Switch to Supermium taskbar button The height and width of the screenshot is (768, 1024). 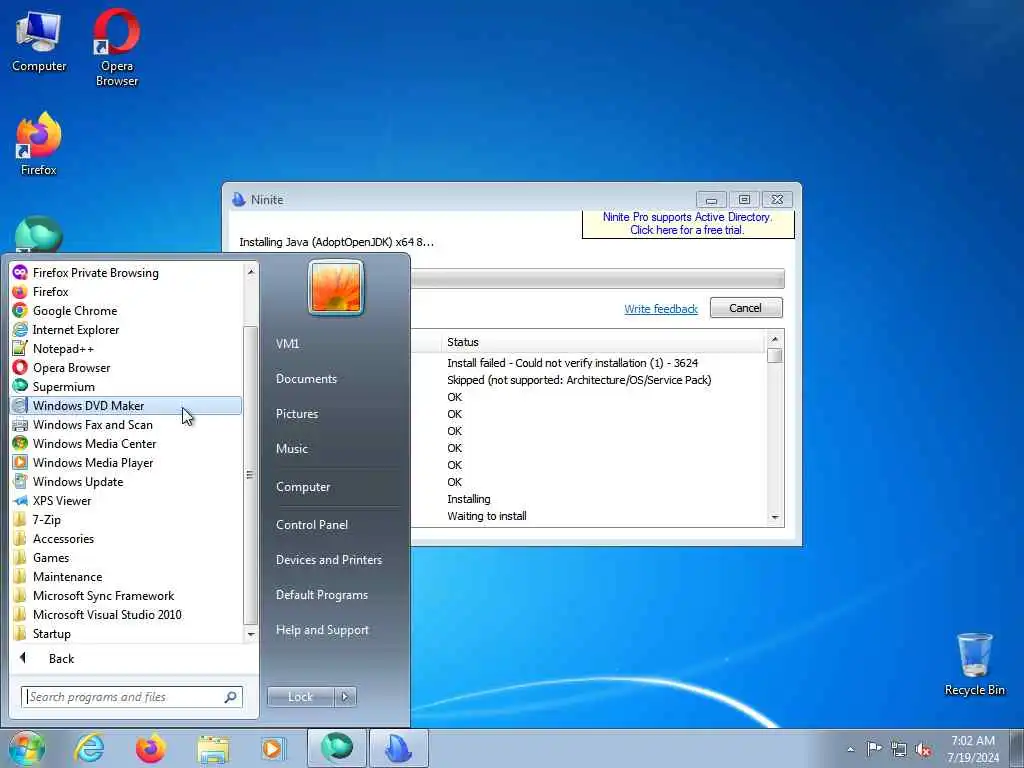pyautogui.click(x=336, y=748)
